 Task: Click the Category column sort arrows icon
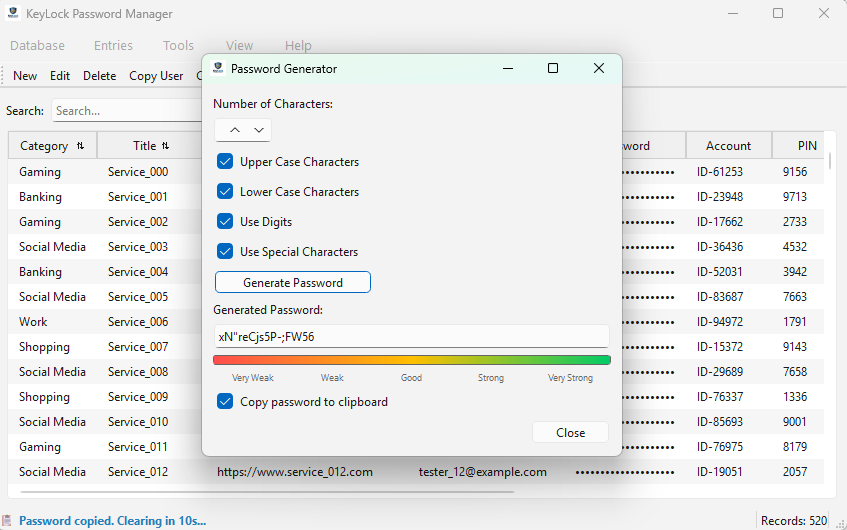pos(80,146)
